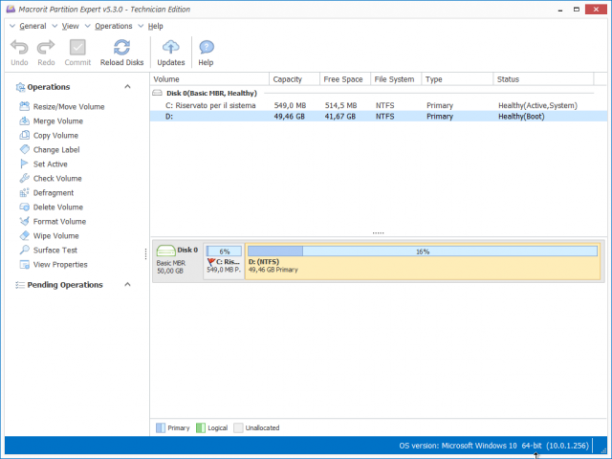Click Basic MBR 50,00 GB disk label
The height and width of the screenshot is (459, 612).
[171, 267]
